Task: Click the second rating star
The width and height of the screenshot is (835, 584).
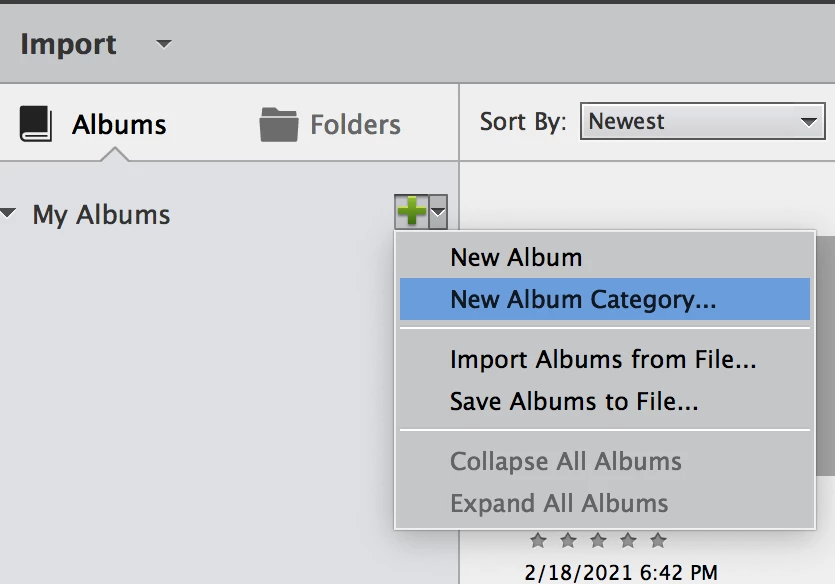Action: (568, 541)
